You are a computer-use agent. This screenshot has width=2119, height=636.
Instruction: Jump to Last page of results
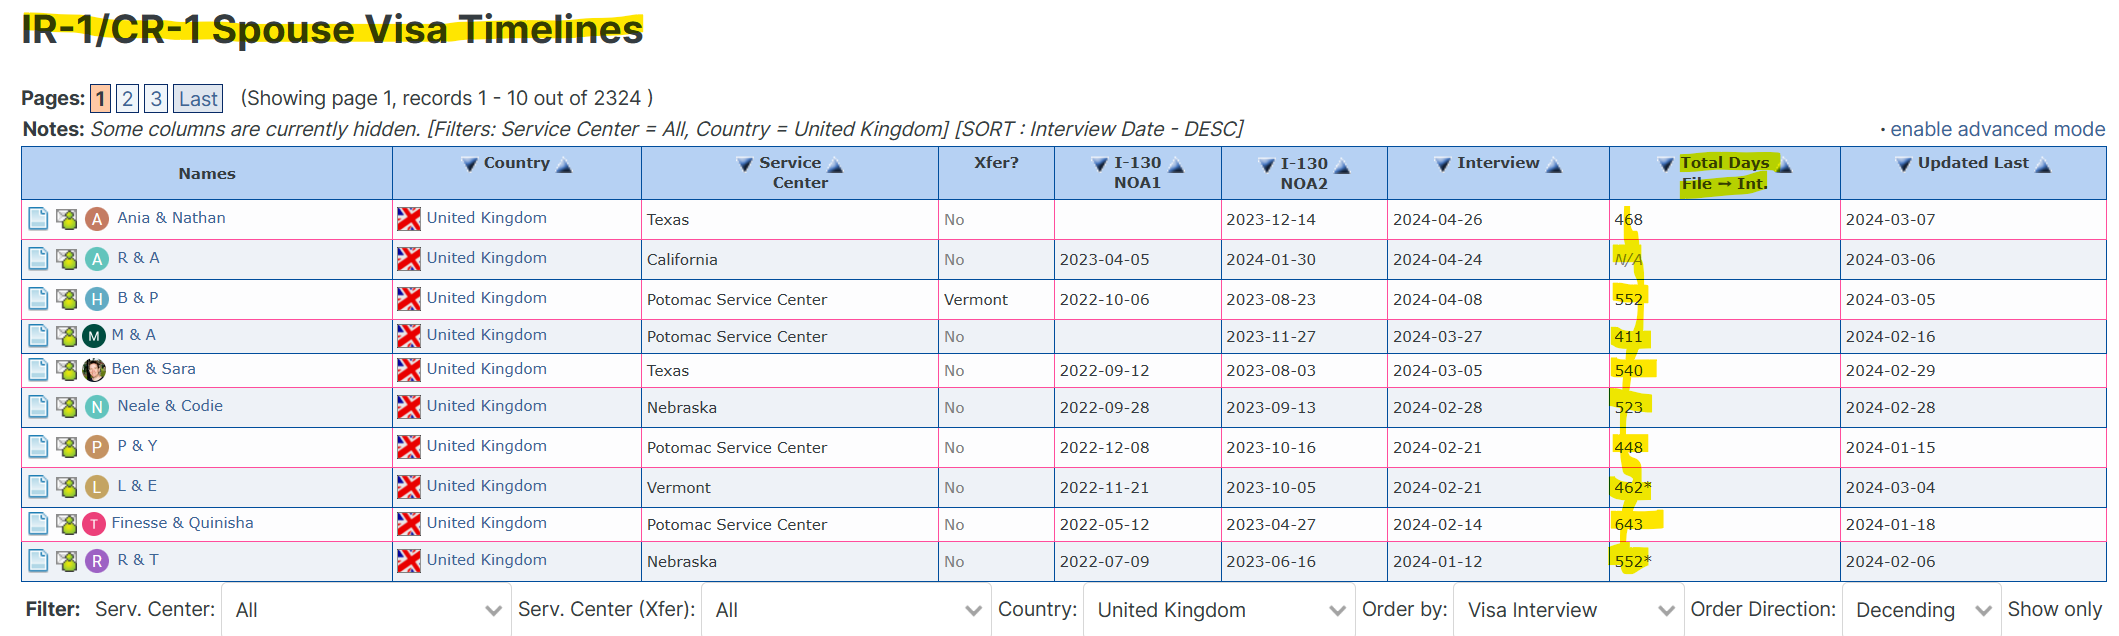pos(198,98)
